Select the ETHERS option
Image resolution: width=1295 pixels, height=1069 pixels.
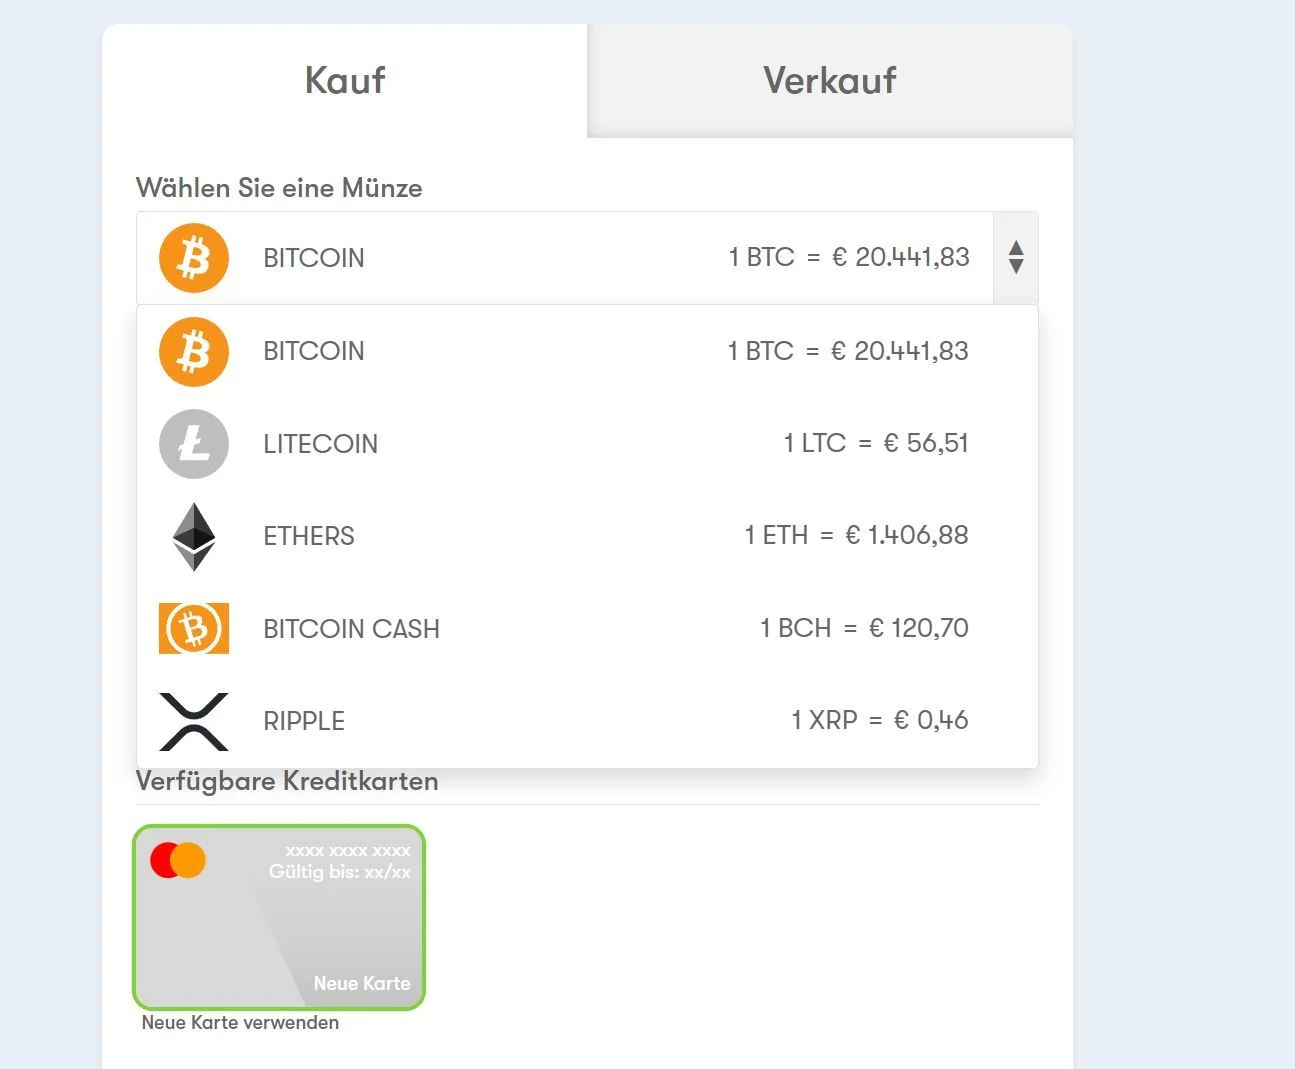587,536
